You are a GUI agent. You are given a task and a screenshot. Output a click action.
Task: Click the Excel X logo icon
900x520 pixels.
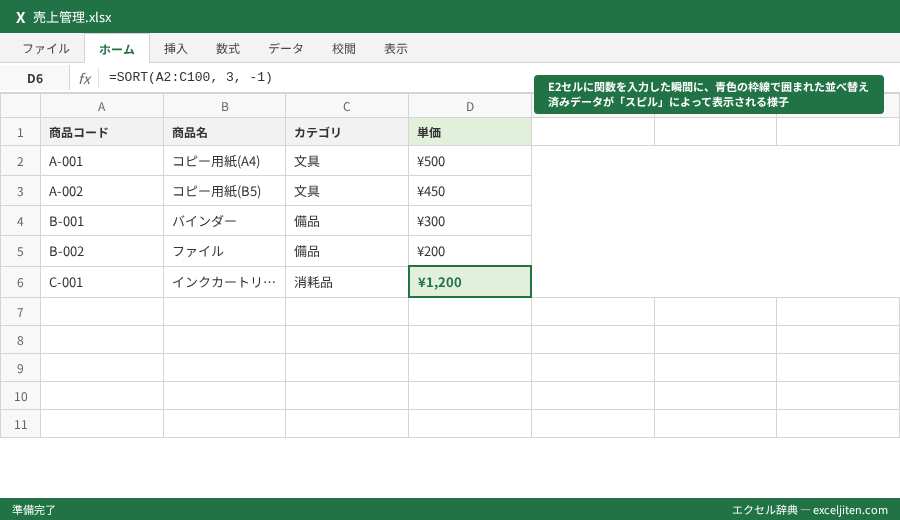[x=21, y=17]
